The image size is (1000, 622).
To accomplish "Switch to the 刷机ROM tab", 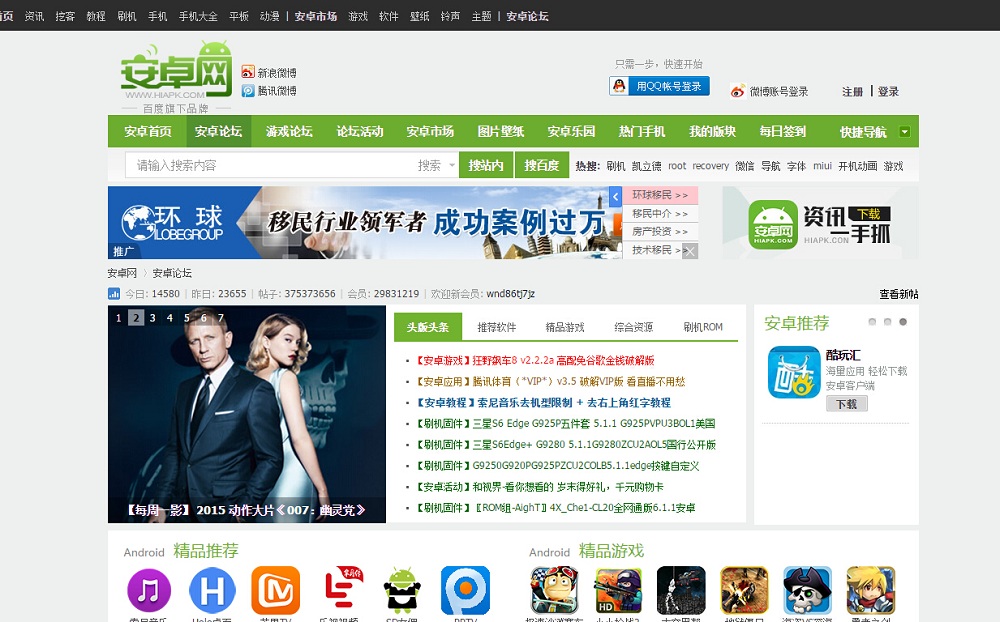I will (703, 327).
